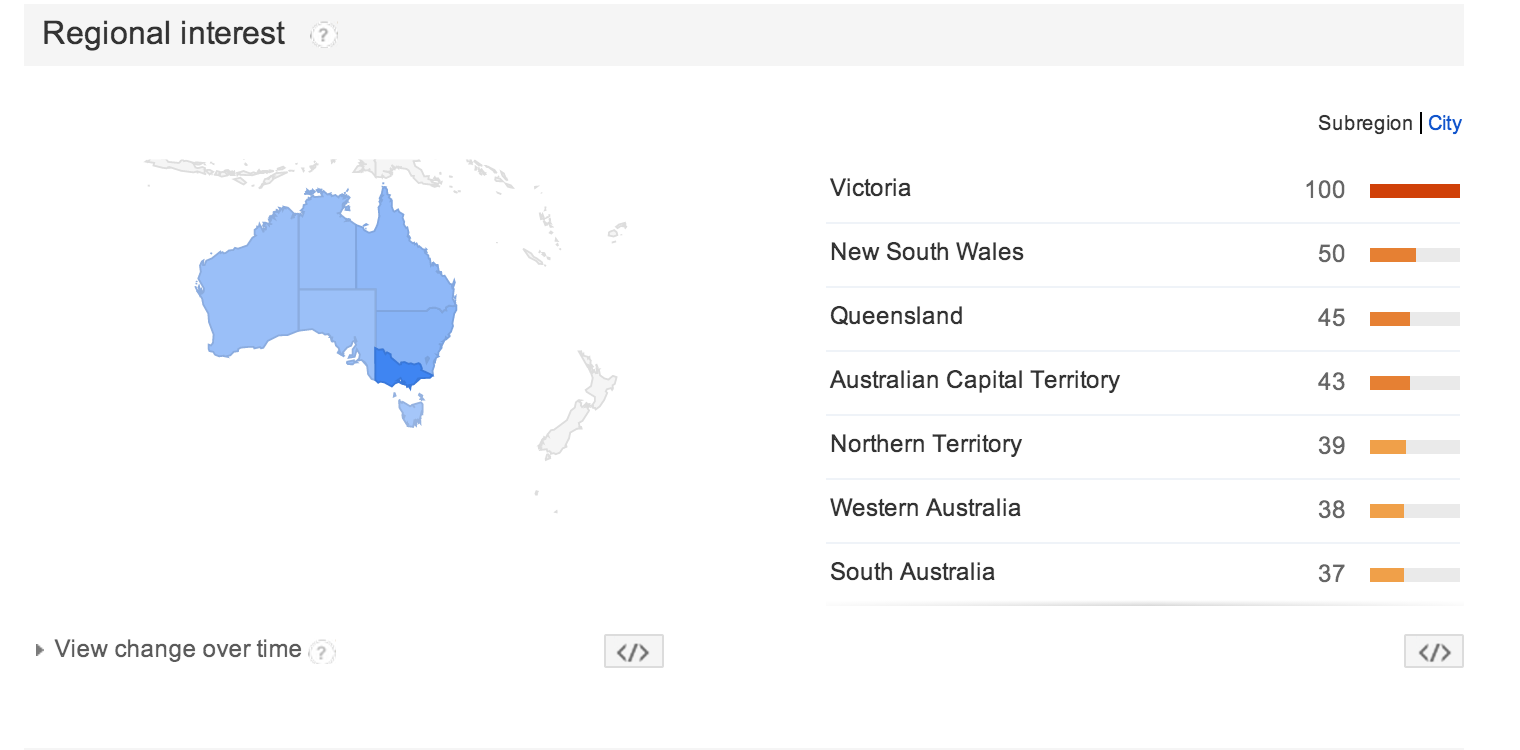Click the embed code icon below the map

633,651
